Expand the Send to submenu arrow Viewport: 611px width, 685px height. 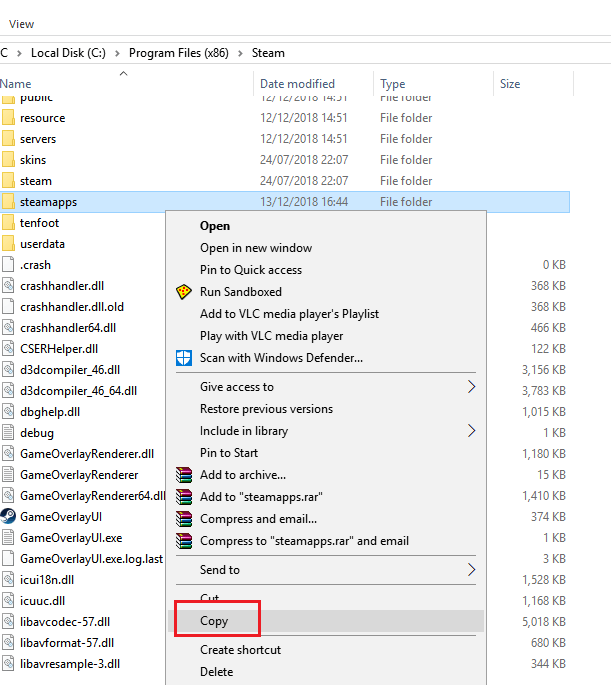pos(472,570)
